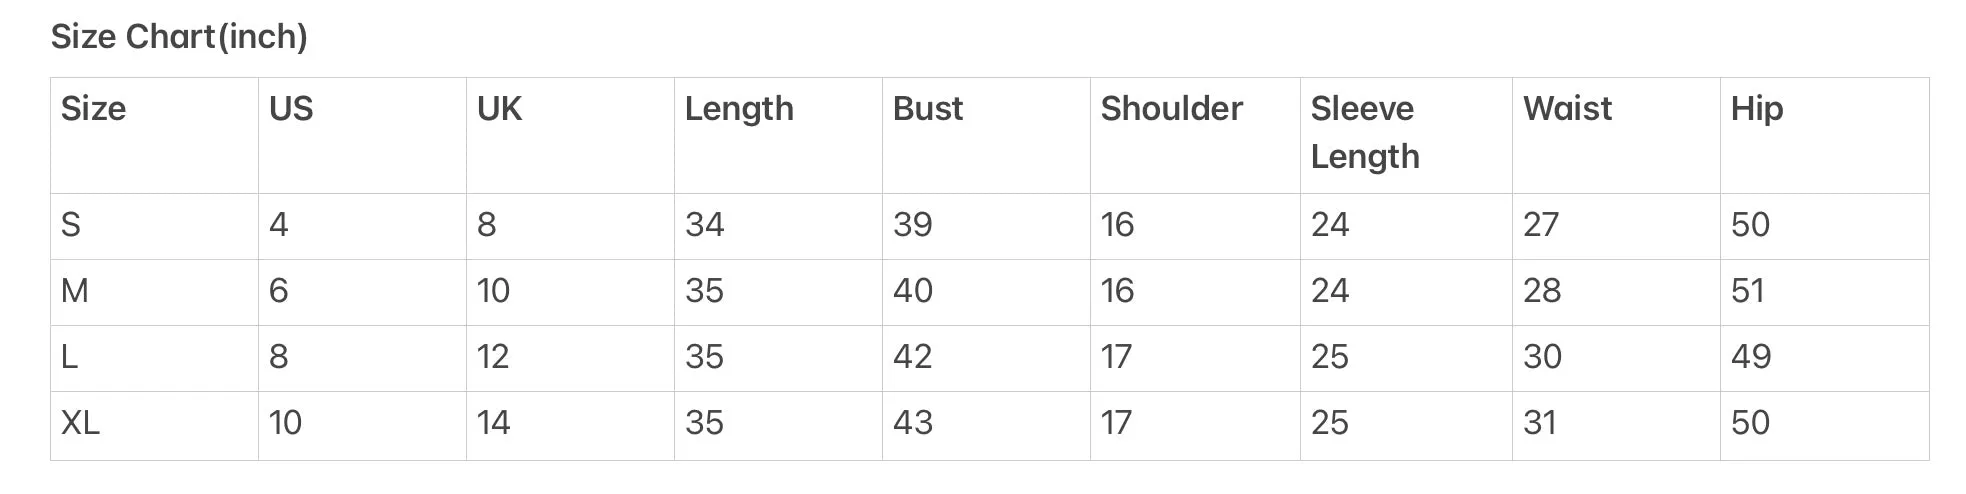Screen dimensions: 1966x494
Task: Click the S size row label
Action: 71,225
